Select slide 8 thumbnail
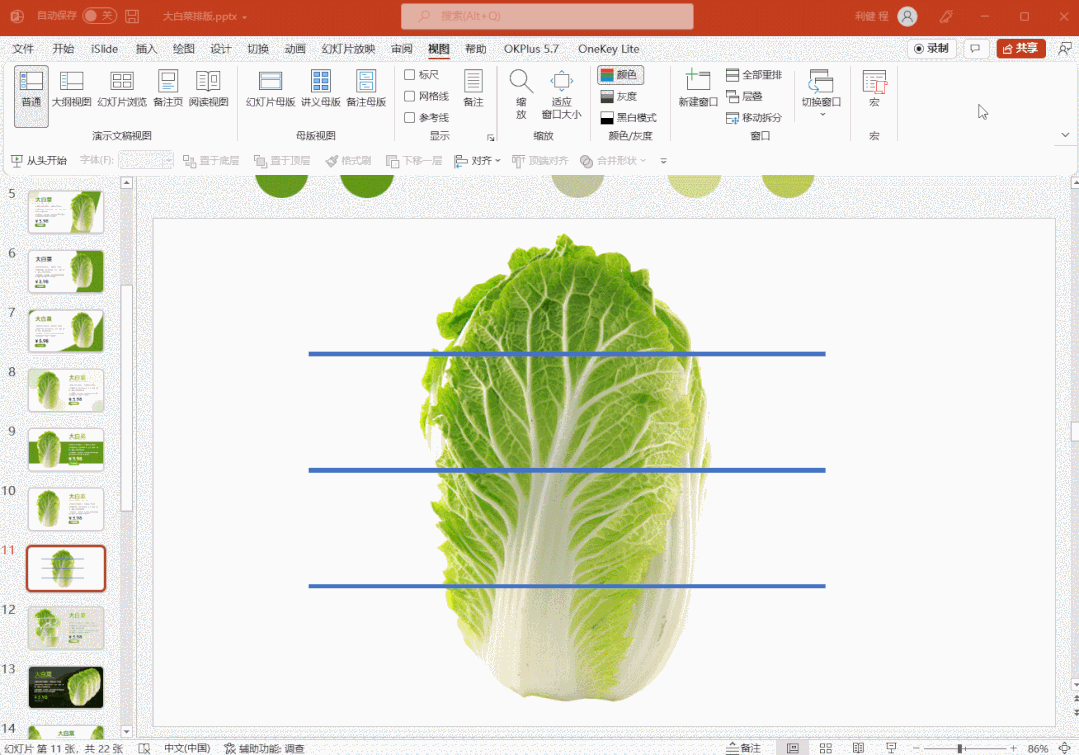 66,390
